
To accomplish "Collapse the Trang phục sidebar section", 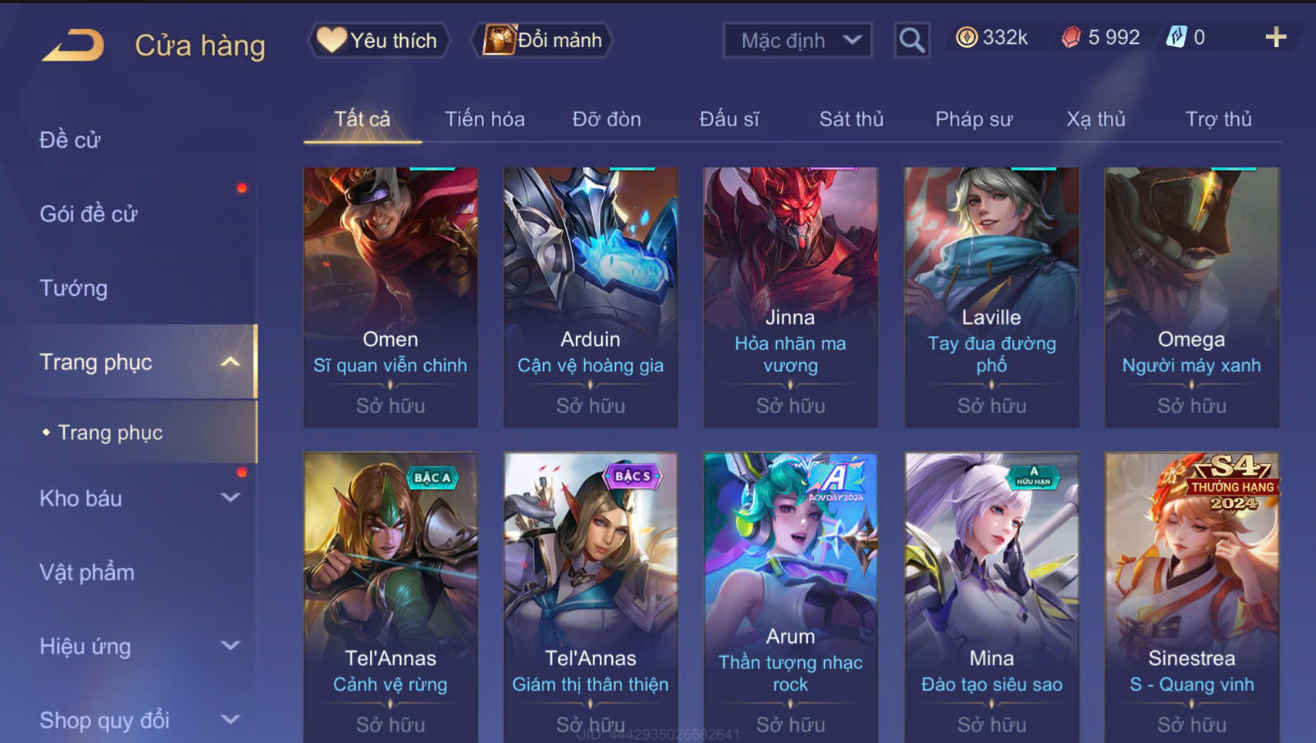I will coord(229,362).
